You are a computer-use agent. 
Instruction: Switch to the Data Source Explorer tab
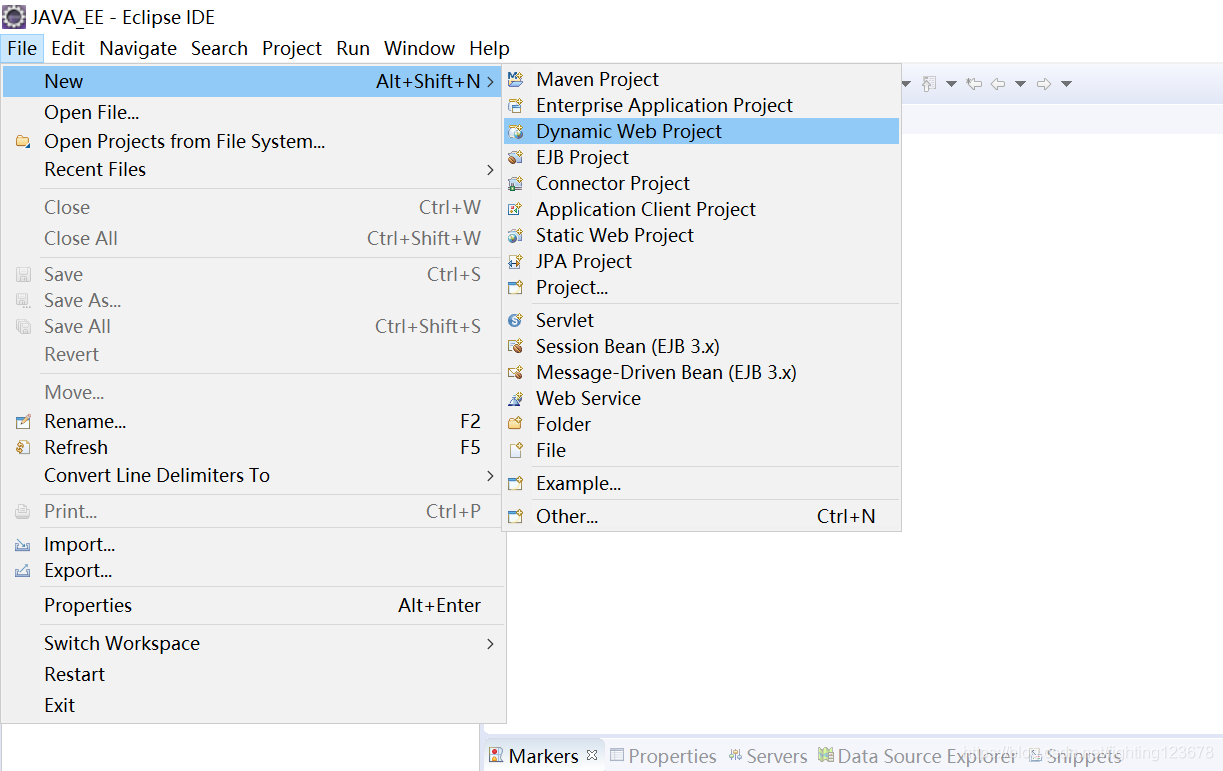[x=917, y=756]
